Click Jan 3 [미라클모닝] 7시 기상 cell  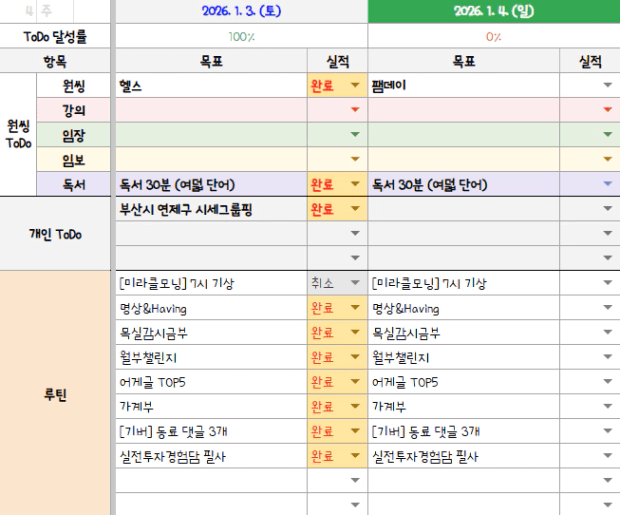[x=211, y=283]
